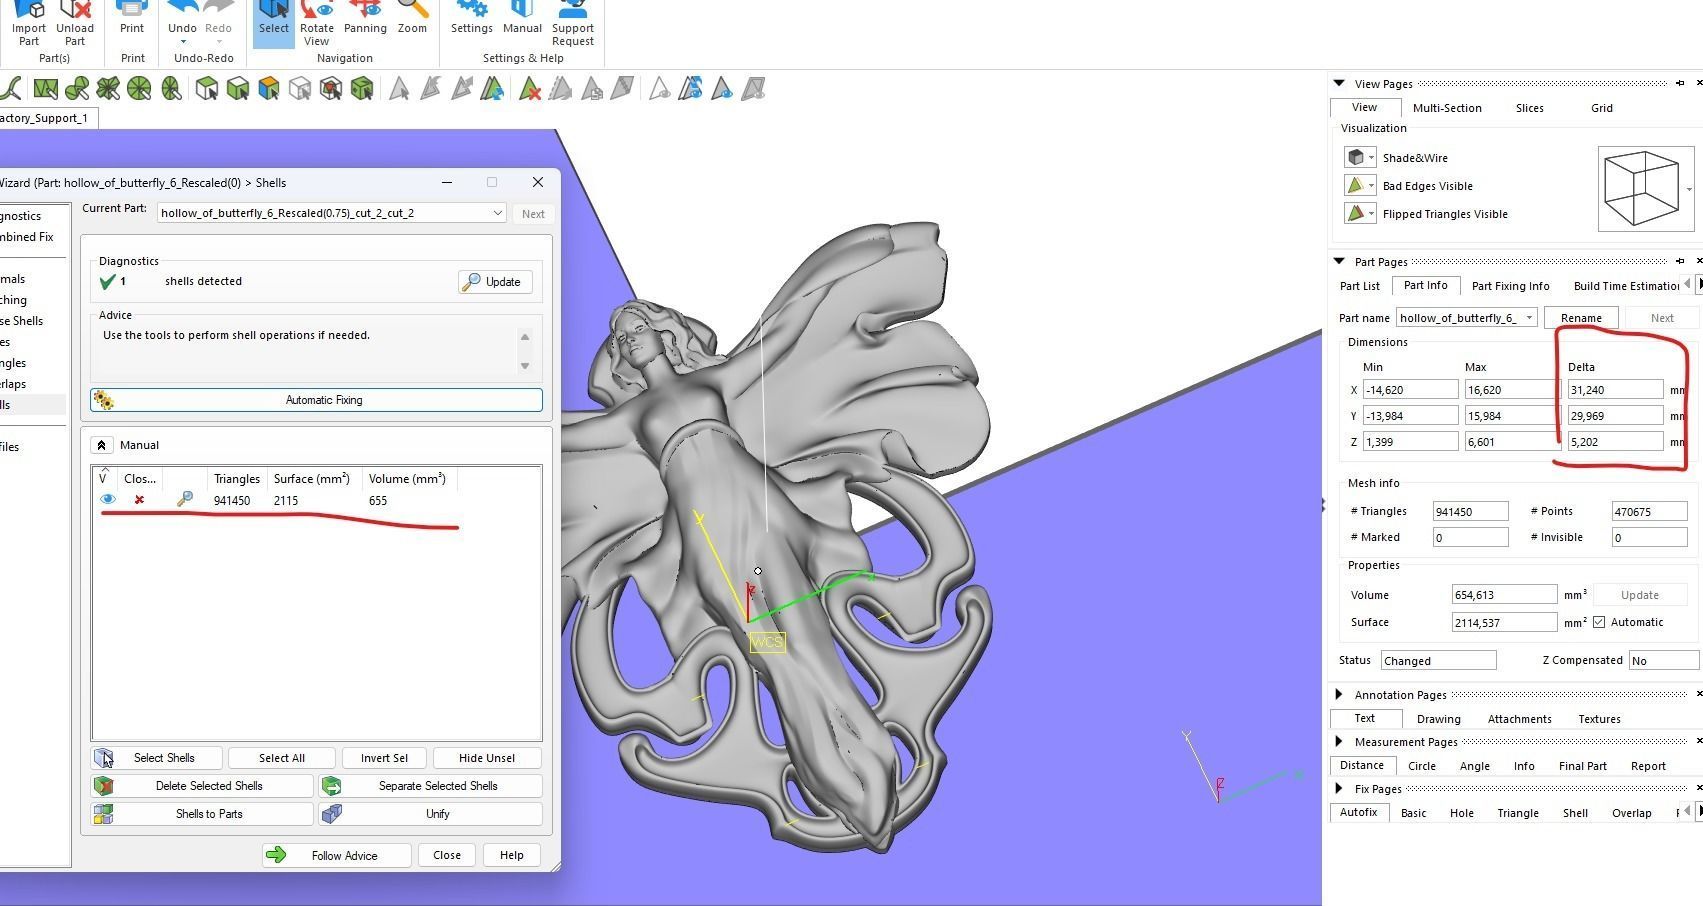Screen dimensions: 1703x906
Task: Collapse the Manual section in wizard
Action: coord(101,445)
